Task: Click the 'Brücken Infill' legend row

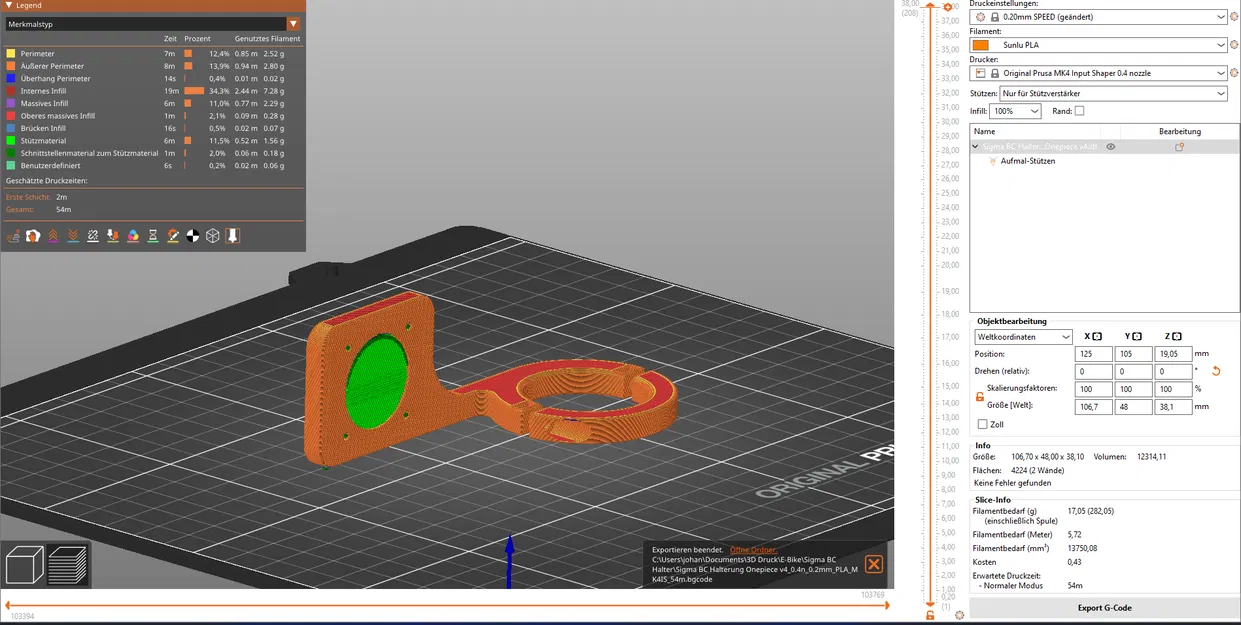Action: click(152, 128)
